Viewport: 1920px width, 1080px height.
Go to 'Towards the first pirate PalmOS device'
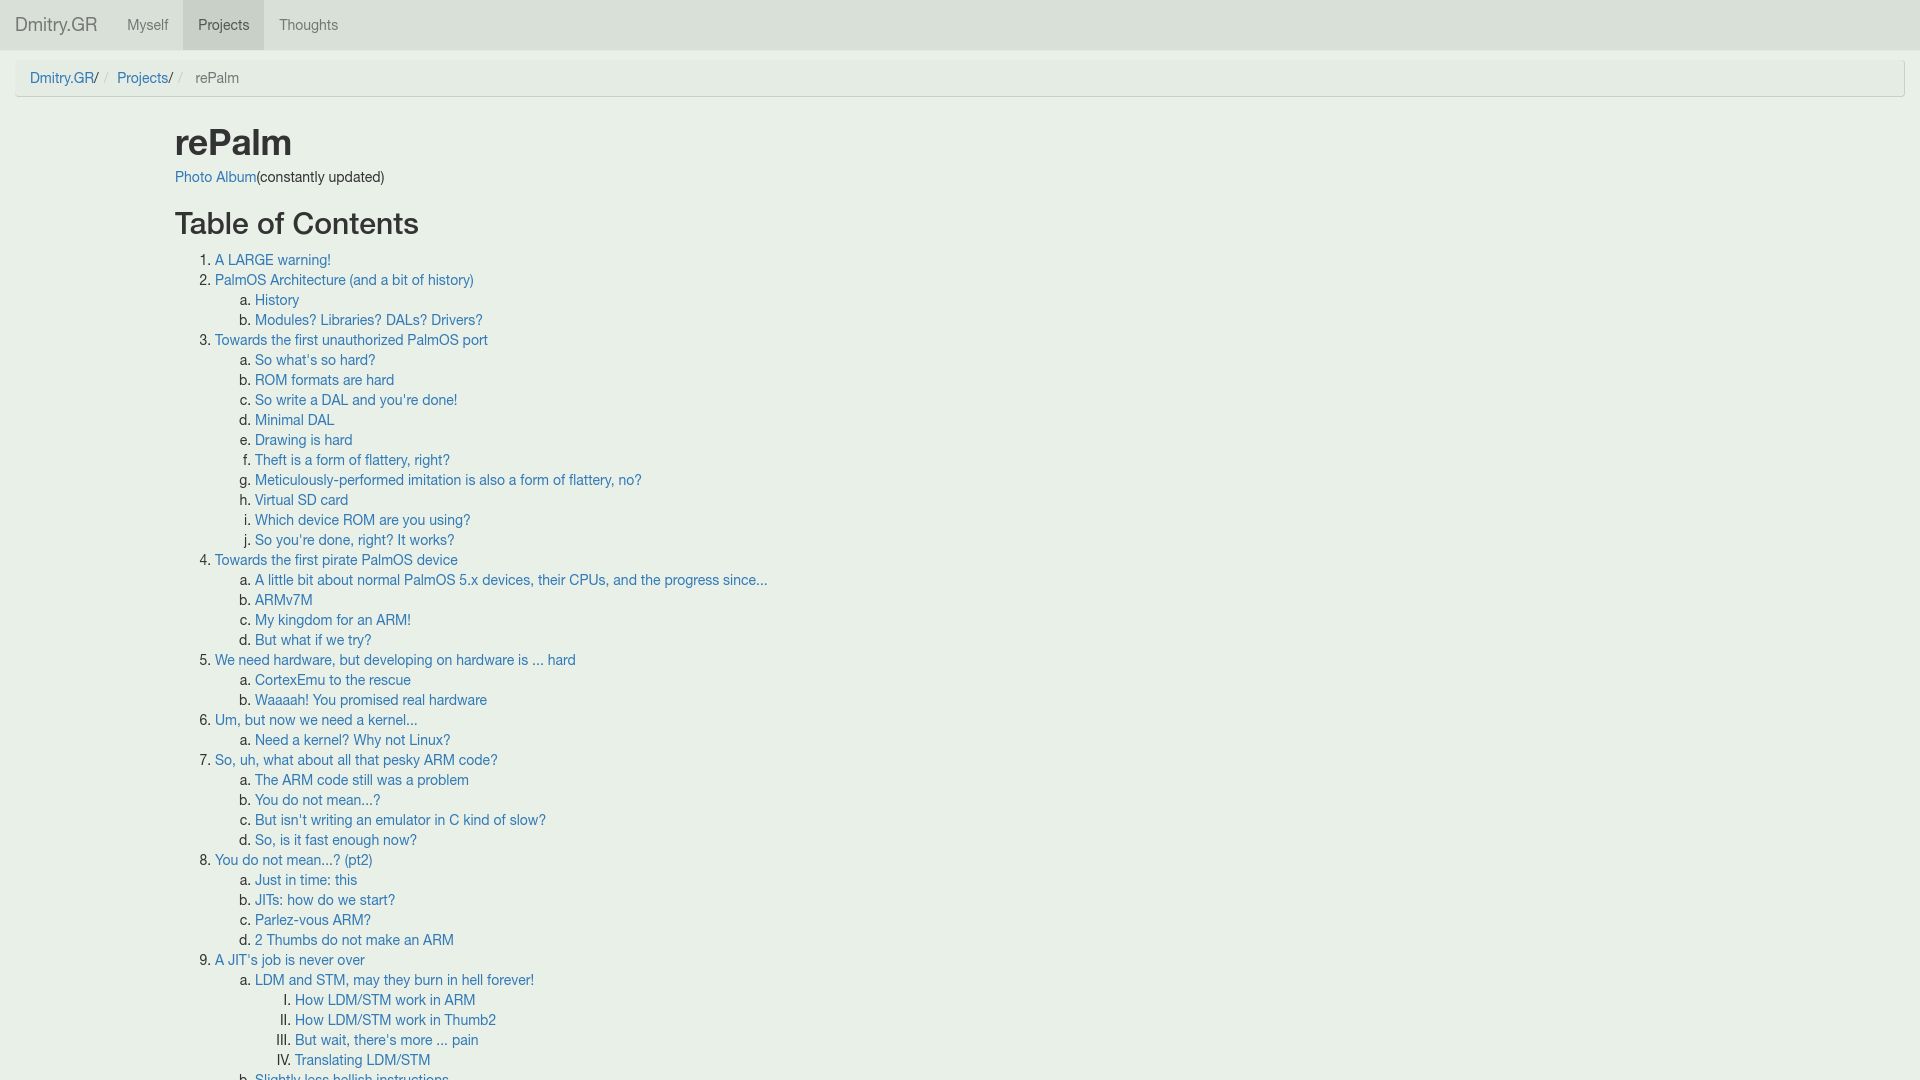pyautogui.click(x=336, y=560)
